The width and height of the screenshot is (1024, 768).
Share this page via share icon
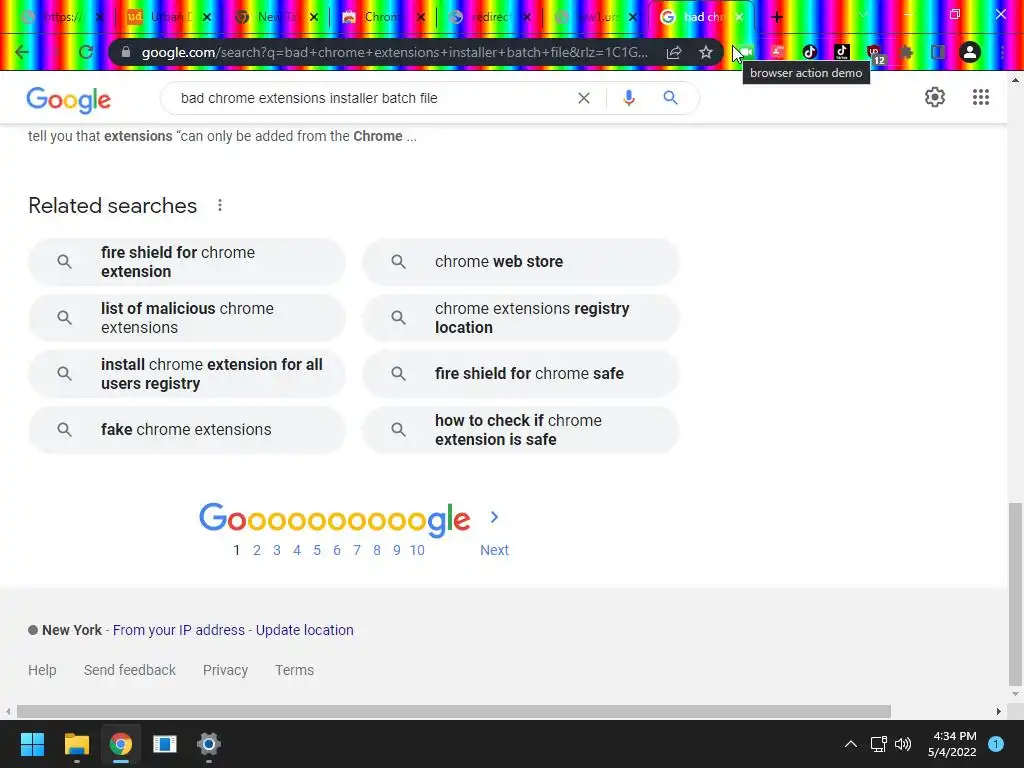point(674,52)
